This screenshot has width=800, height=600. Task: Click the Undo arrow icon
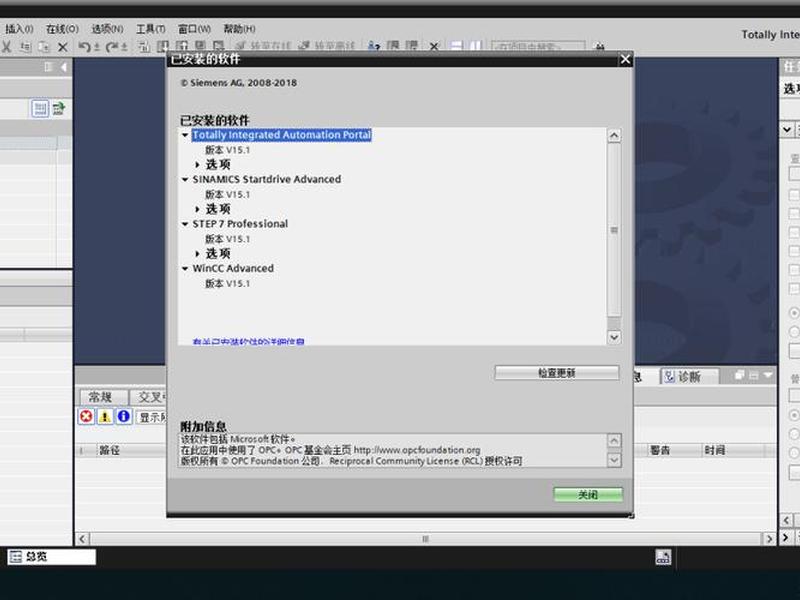(84, 47)
